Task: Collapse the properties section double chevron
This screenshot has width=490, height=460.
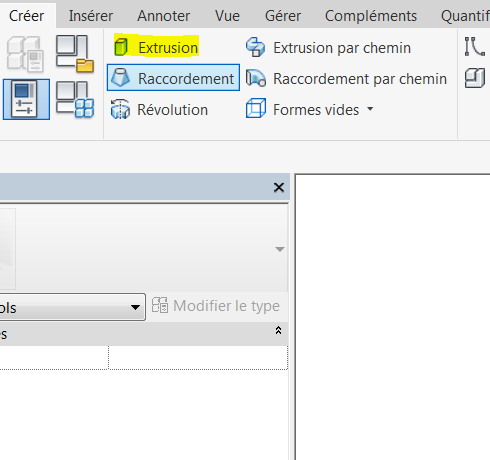Action: click(x=278, y=330)
